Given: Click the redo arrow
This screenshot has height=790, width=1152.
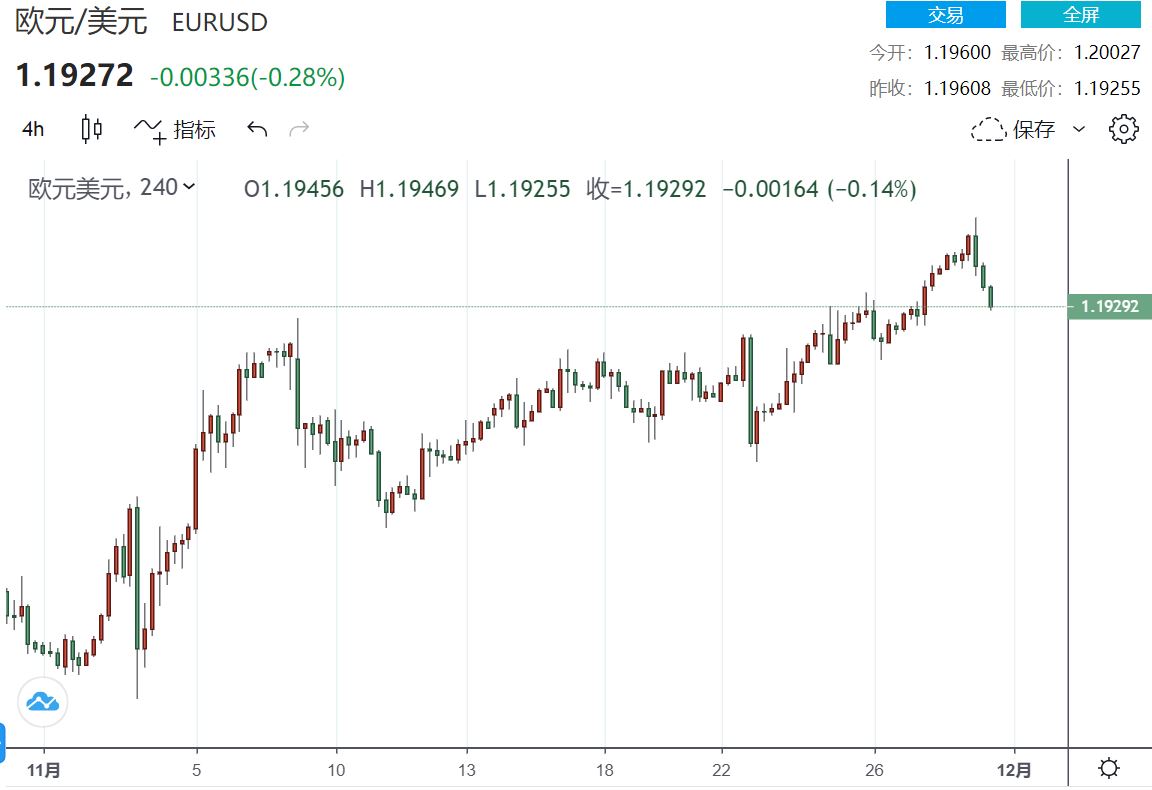Looking at the screenshot, I should point(298,129).
